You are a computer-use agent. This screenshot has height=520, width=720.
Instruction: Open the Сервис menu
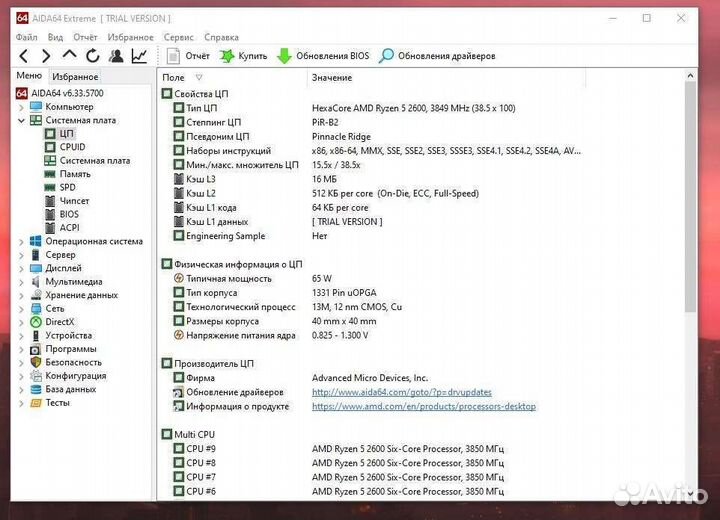179,36
